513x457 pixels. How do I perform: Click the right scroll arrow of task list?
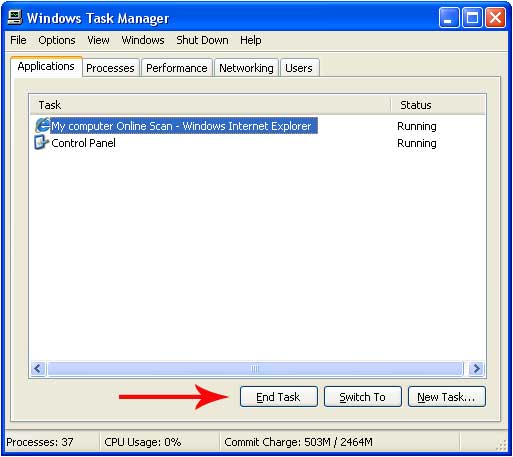477,369
